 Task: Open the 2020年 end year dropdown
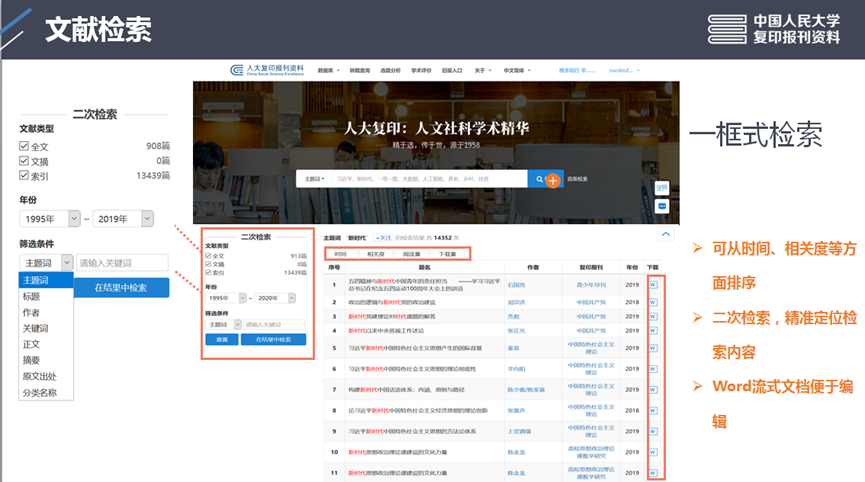[x=275, y=298]
